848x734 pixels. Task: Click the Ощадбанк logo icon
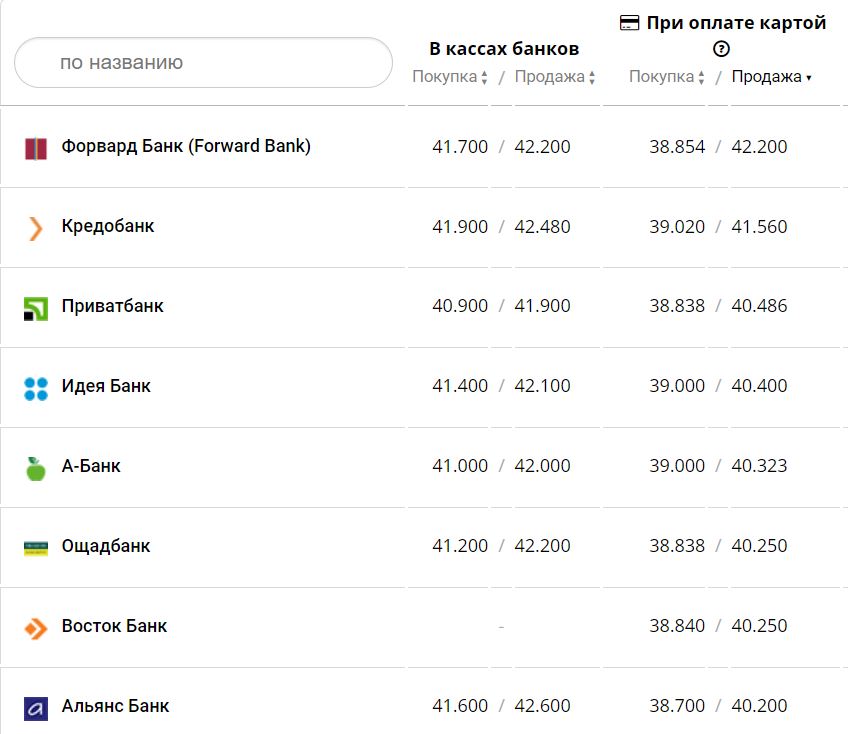tap(35, 547)
